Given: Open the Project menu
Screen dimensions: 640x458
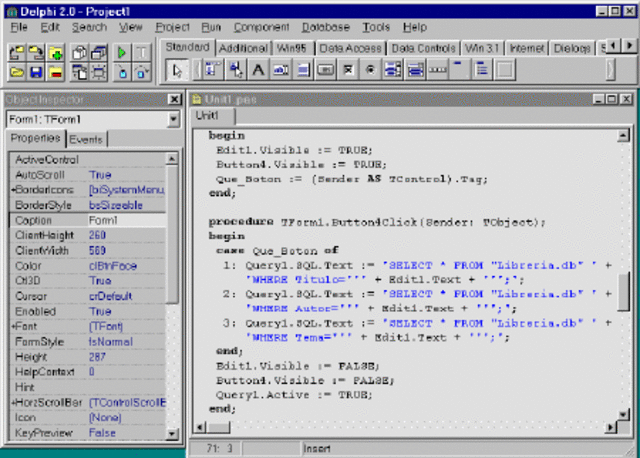Looking at the screenshot, I should 172,27.
